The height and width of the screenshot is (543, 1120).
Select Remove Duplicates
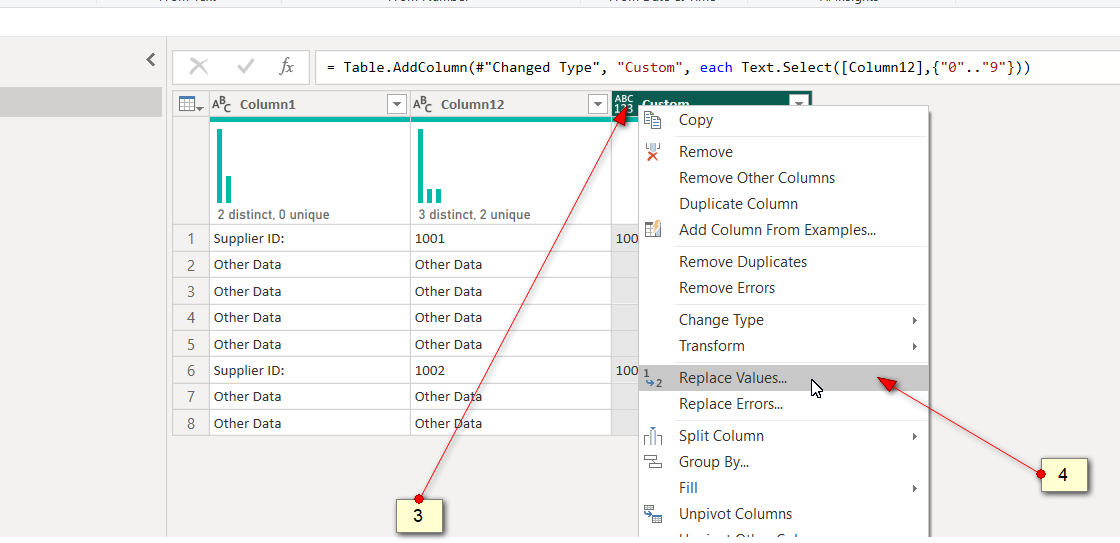pyautogui.click(x=784, y=261)
